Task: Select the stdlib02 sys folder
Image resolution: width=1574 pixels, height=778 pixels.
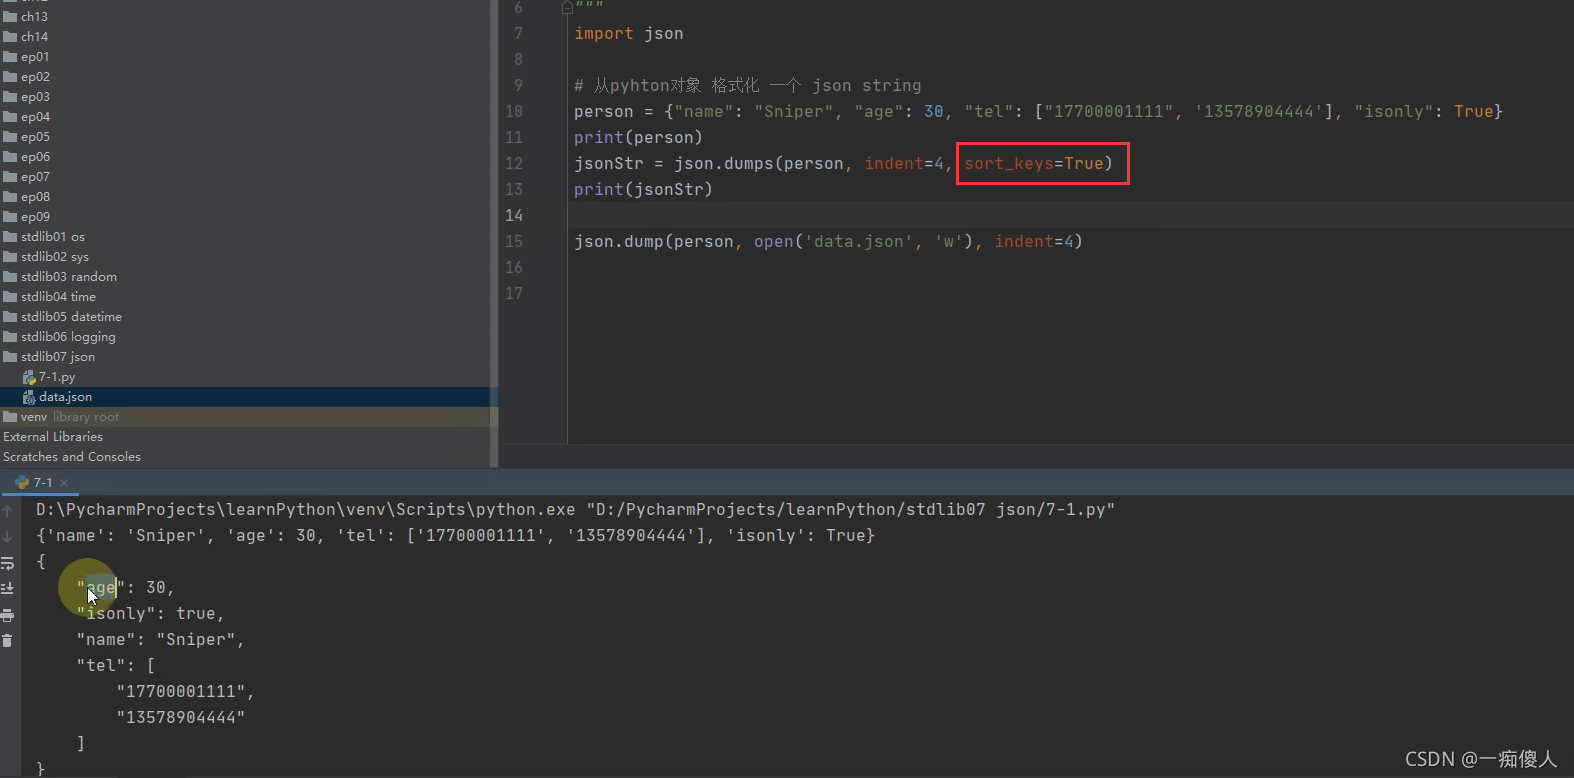Action: (x=55, y=257)
